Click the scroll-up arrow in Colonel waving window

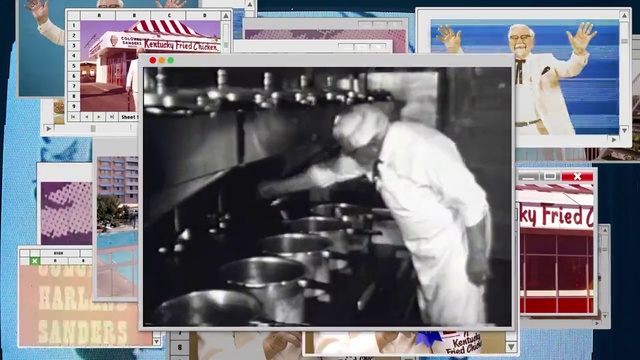tap(624, 16)
